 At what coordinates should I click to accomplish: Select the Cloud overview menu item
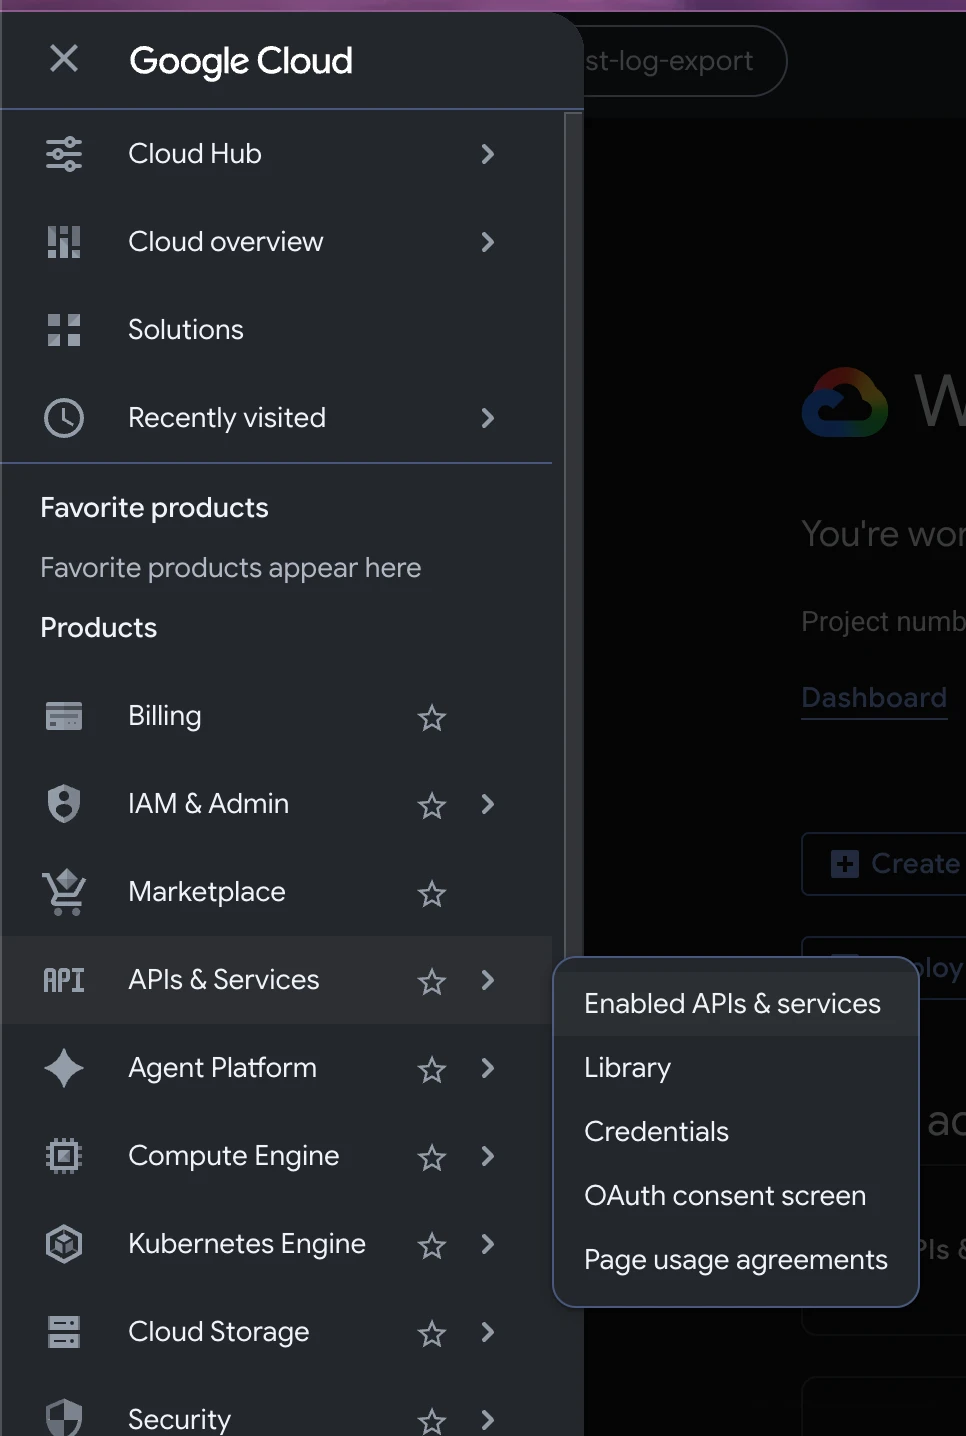point(276,242)
